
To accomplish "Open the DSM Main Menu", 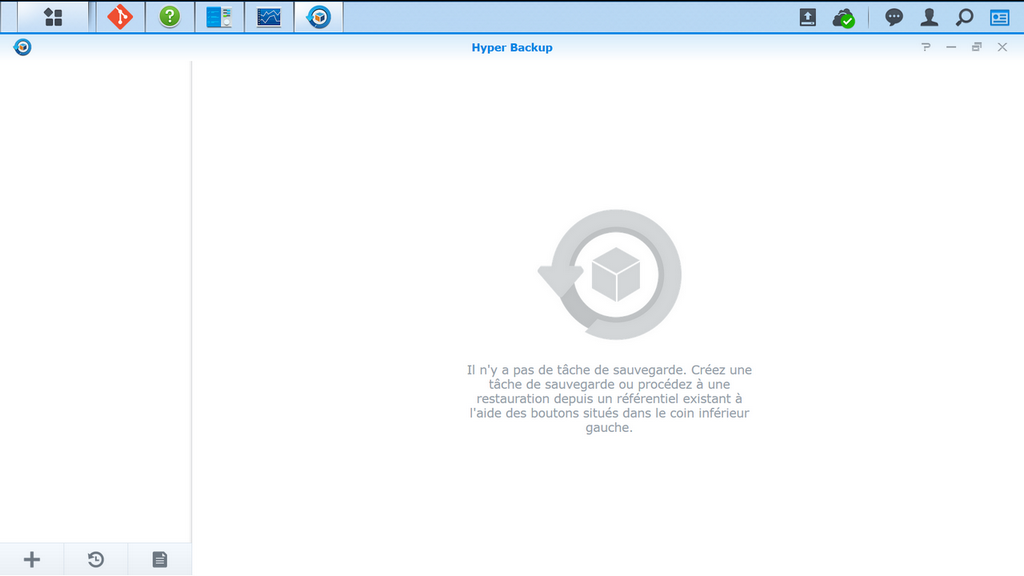I will click(53, 17).
